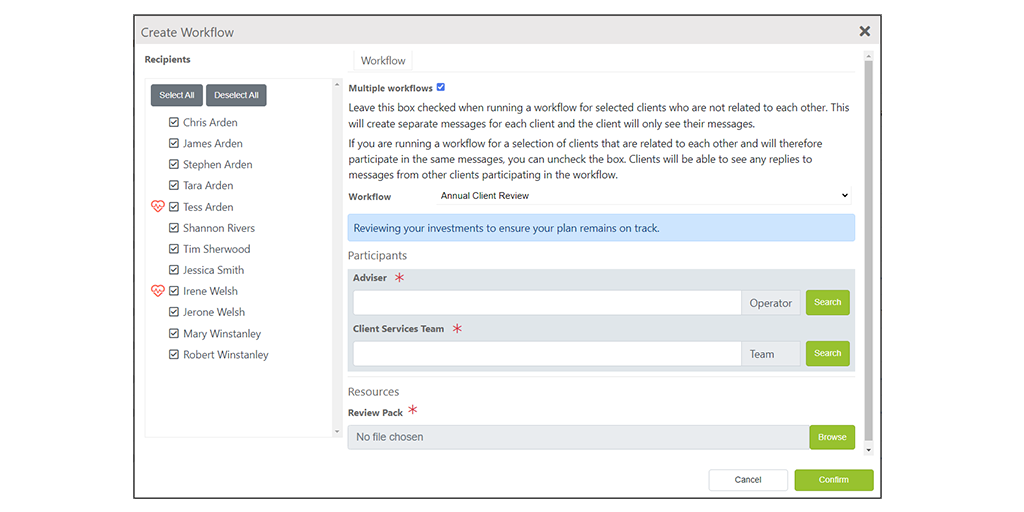Click the Robert Winstanley name
1024x512 pixels.
(x=226, y=355)
